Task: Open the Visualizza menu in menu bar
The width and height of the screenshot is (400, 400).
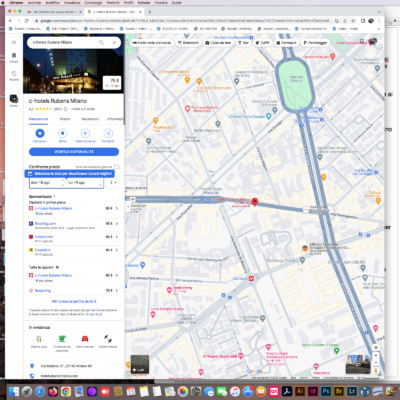Action: (x=72, y=2)
